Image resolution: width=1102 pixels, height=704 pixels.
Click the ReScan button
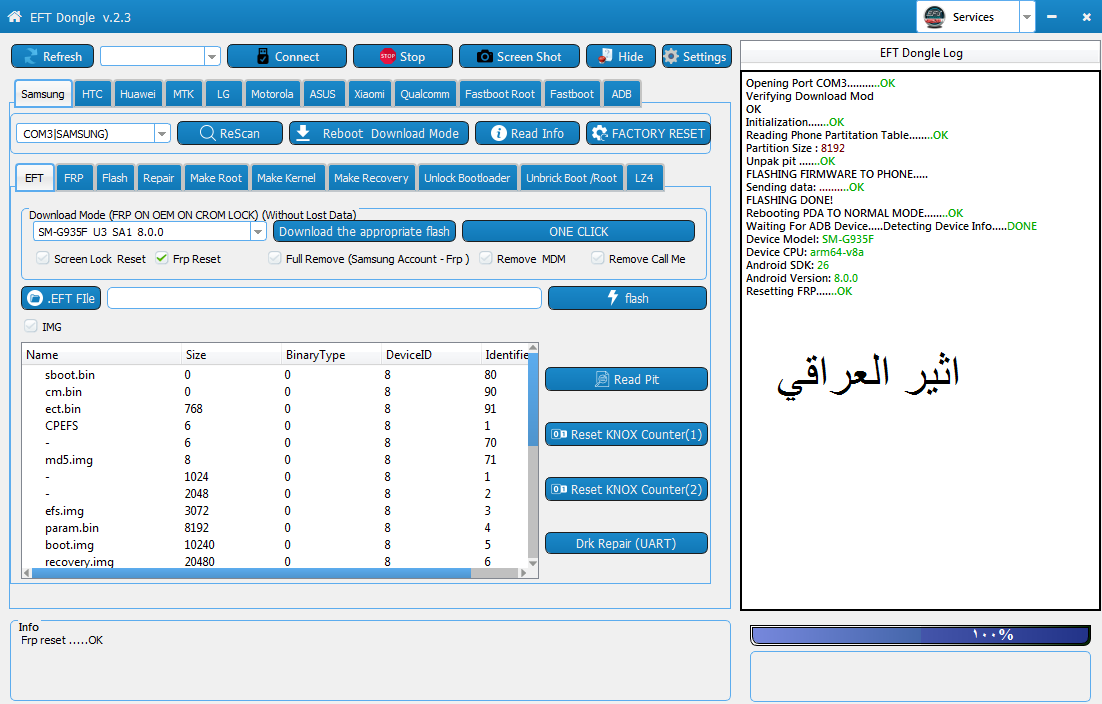(230, 133)
